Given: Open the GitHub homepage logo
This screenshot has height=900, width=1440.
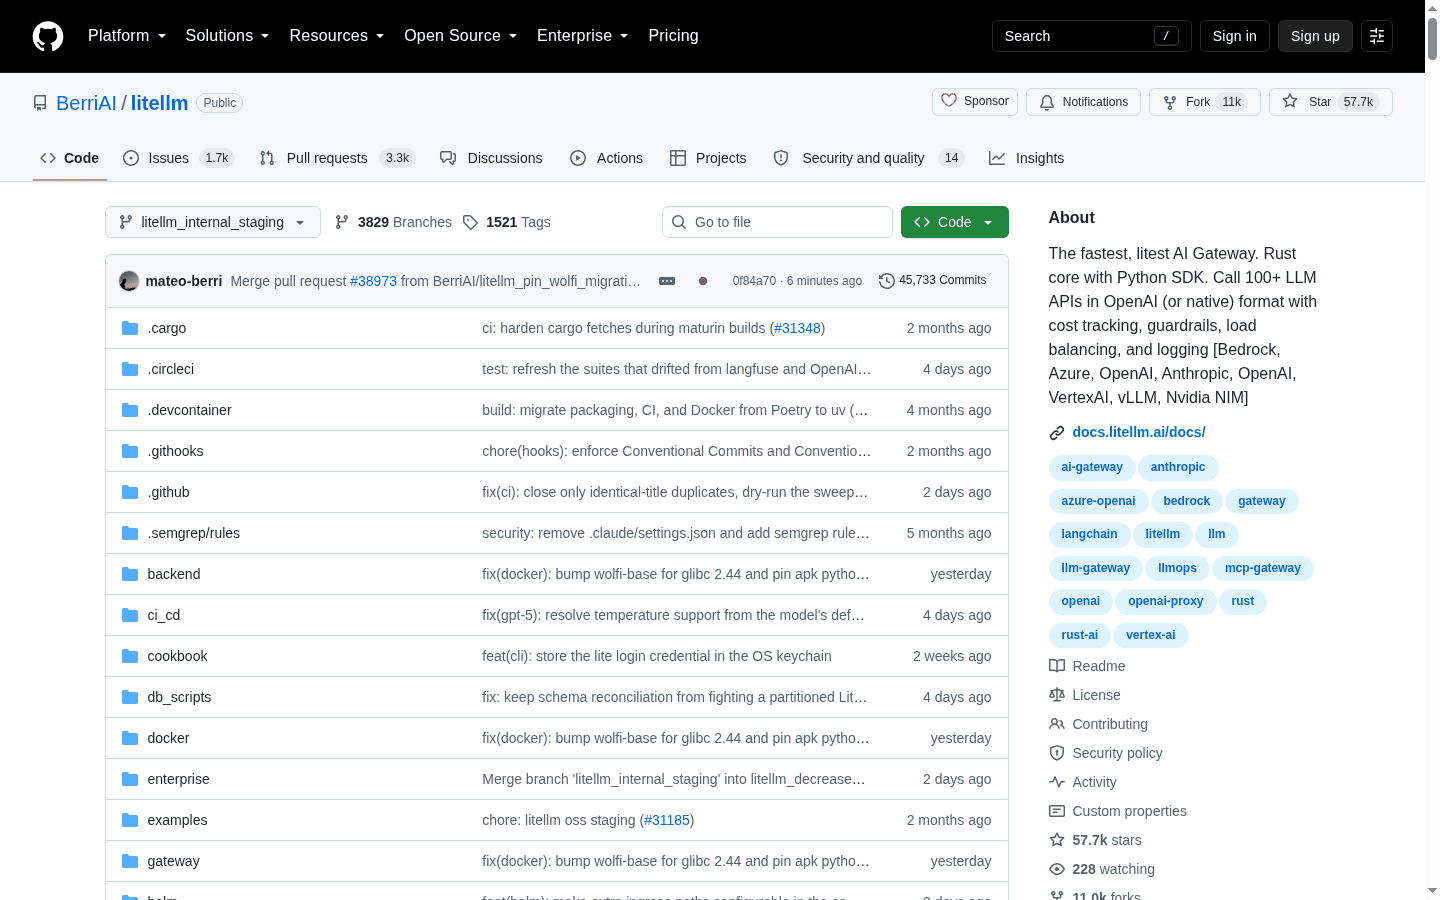Looking at the screenshot, I should click(x=48, y=36).
